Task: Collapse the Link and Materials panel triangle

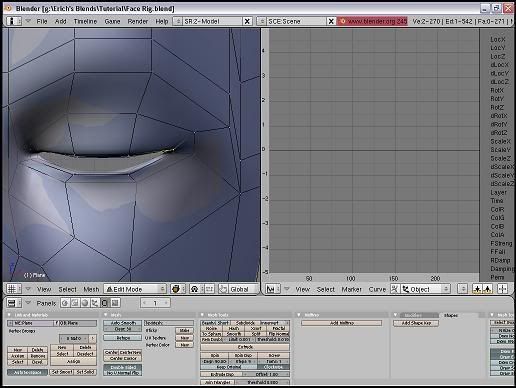Action: click(x=9, y=315)
